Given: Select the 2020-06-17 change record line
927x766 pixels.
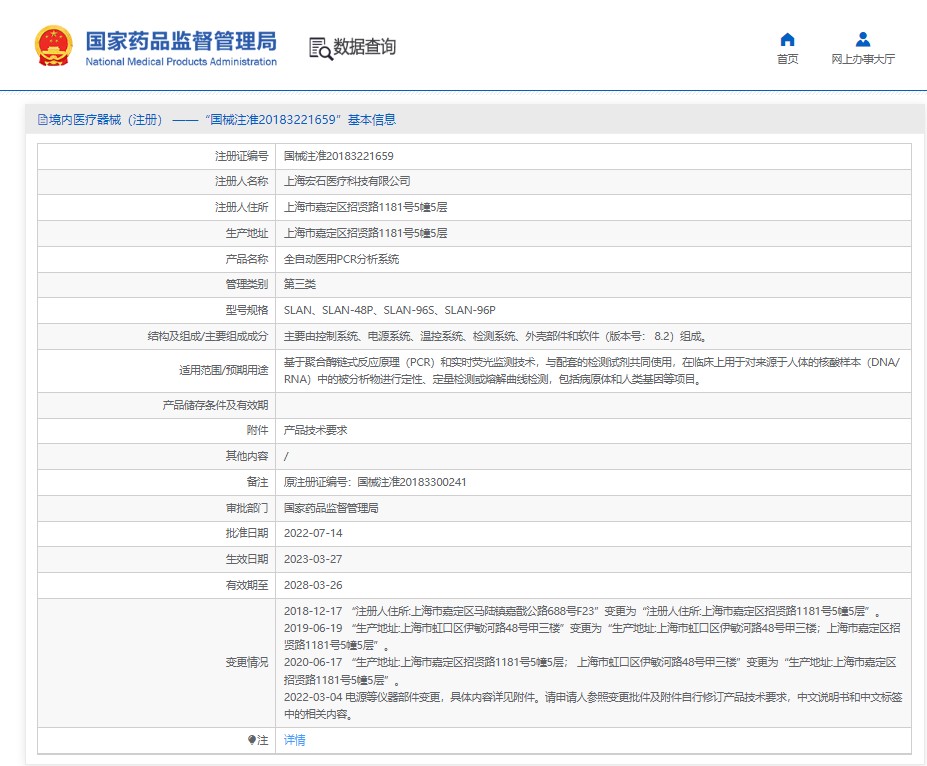Looking at the screenshot, I should (590, 671).
